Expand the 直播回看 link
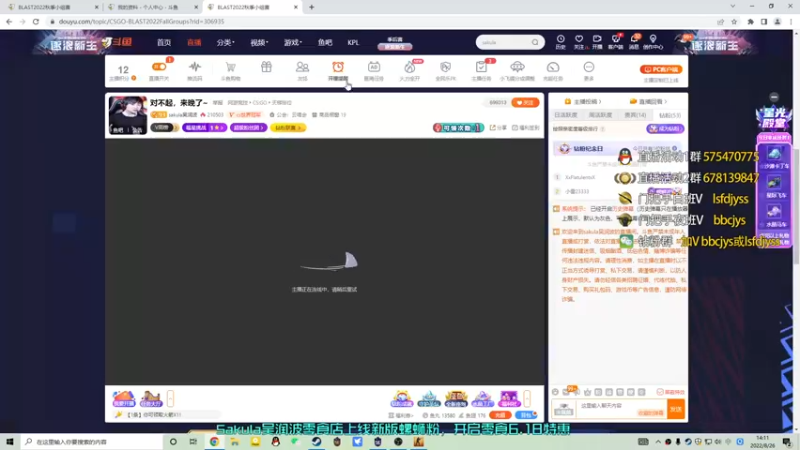This screenshot has height=450, width=800. [648, 102]
